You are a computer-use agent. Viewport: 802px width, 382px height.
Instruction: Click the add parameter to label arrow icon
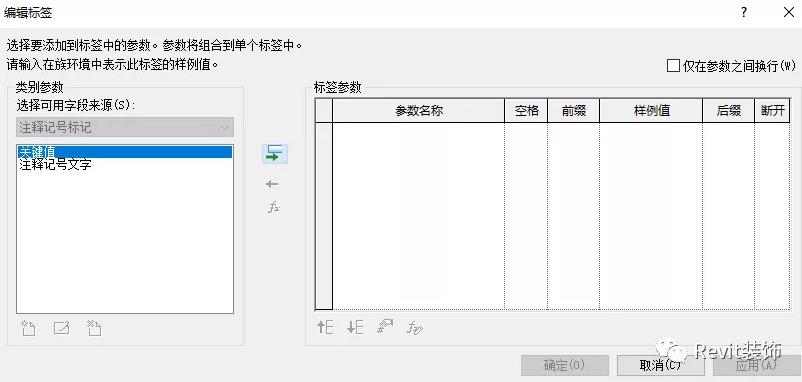pos(275,153)
